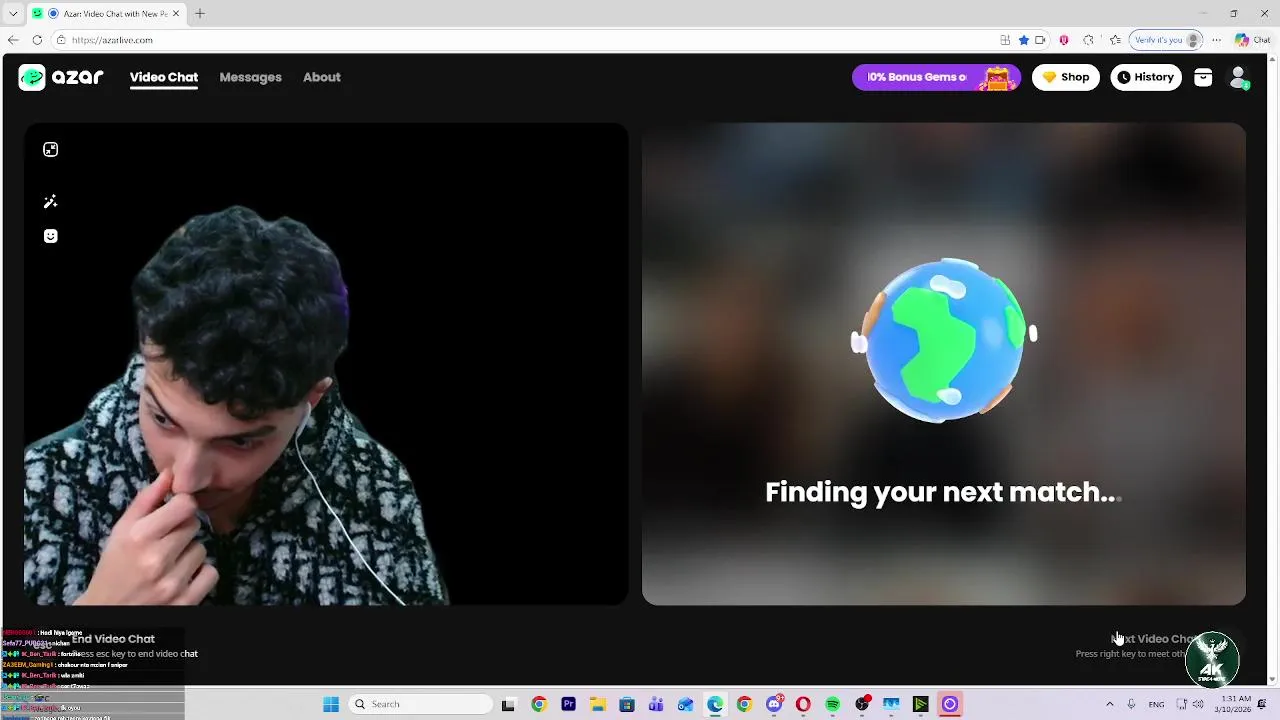
Task: Select the Azar Video Chat browser tab
Action: [x=104, y=13]
